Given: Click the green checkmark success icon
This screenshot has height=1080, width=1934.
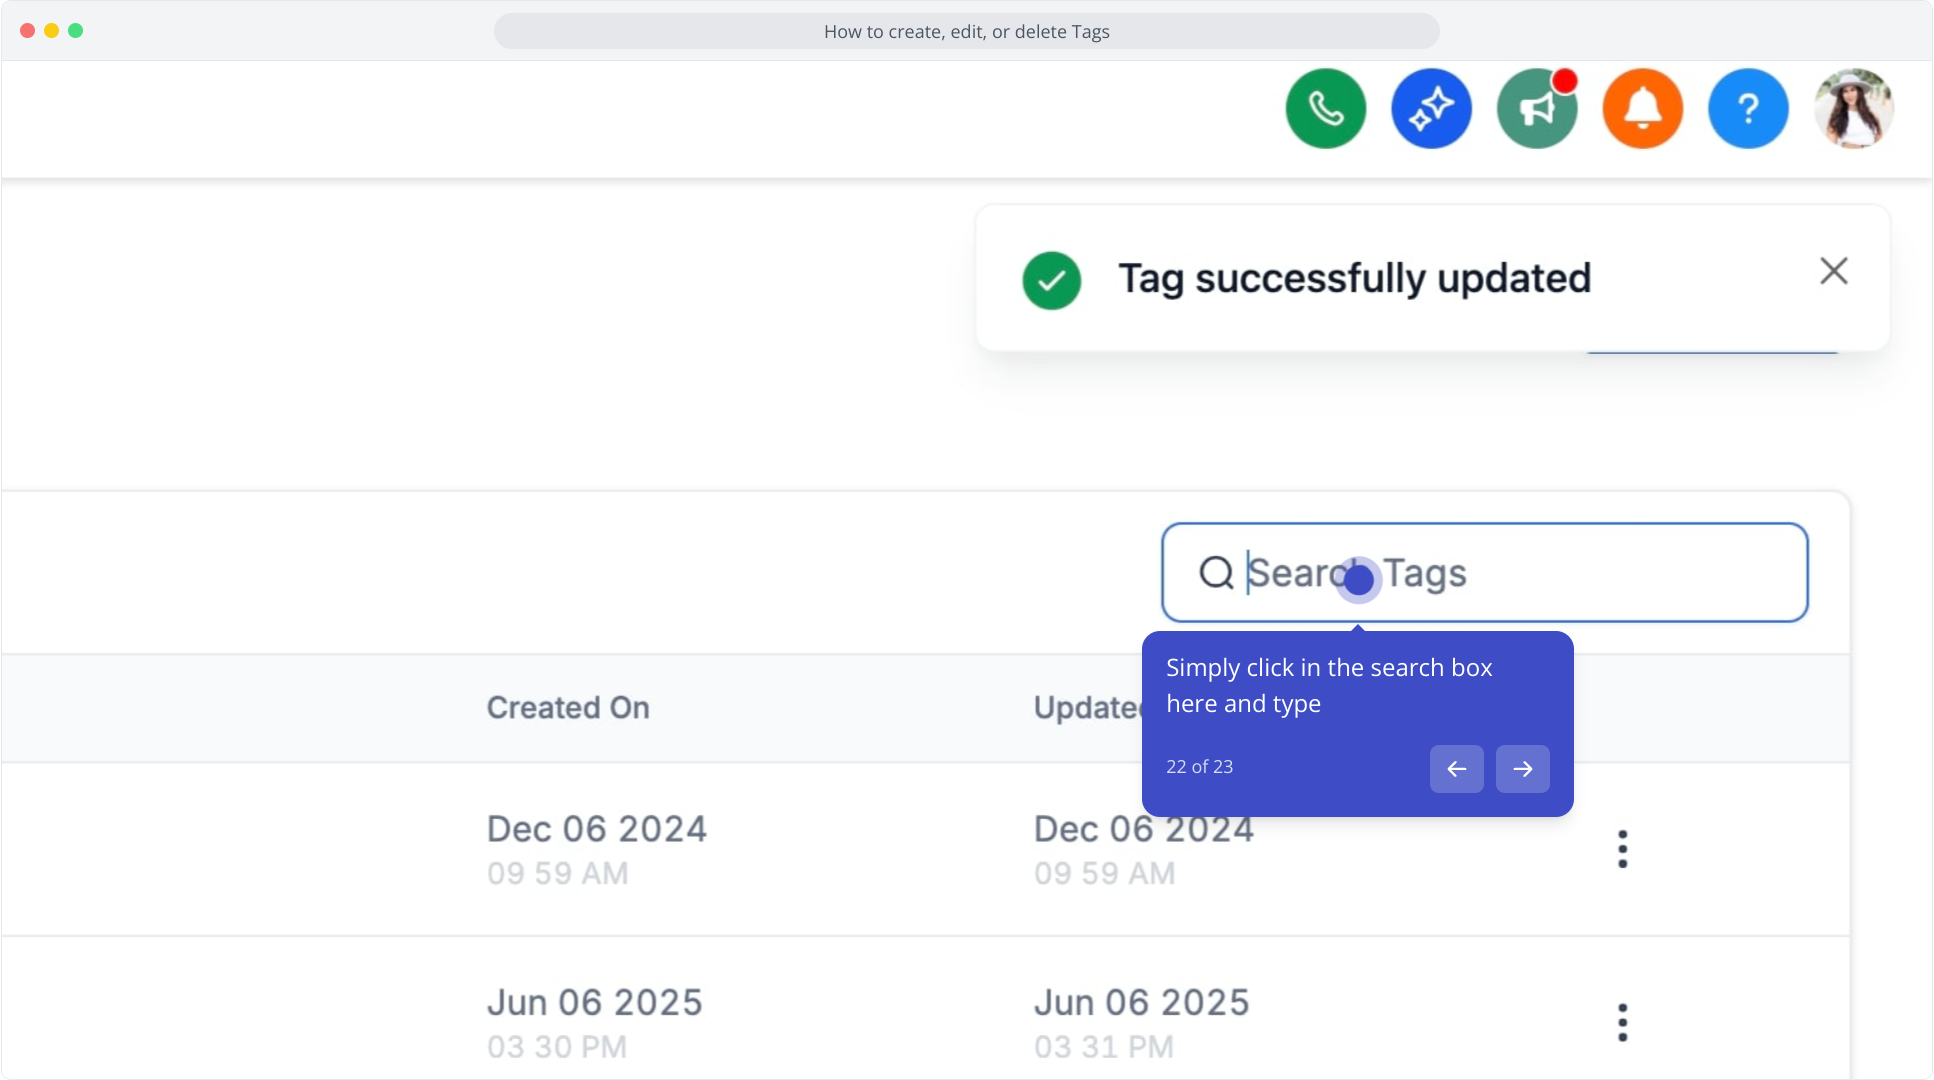Looking at the screenshot, I should pos(1051,280).
